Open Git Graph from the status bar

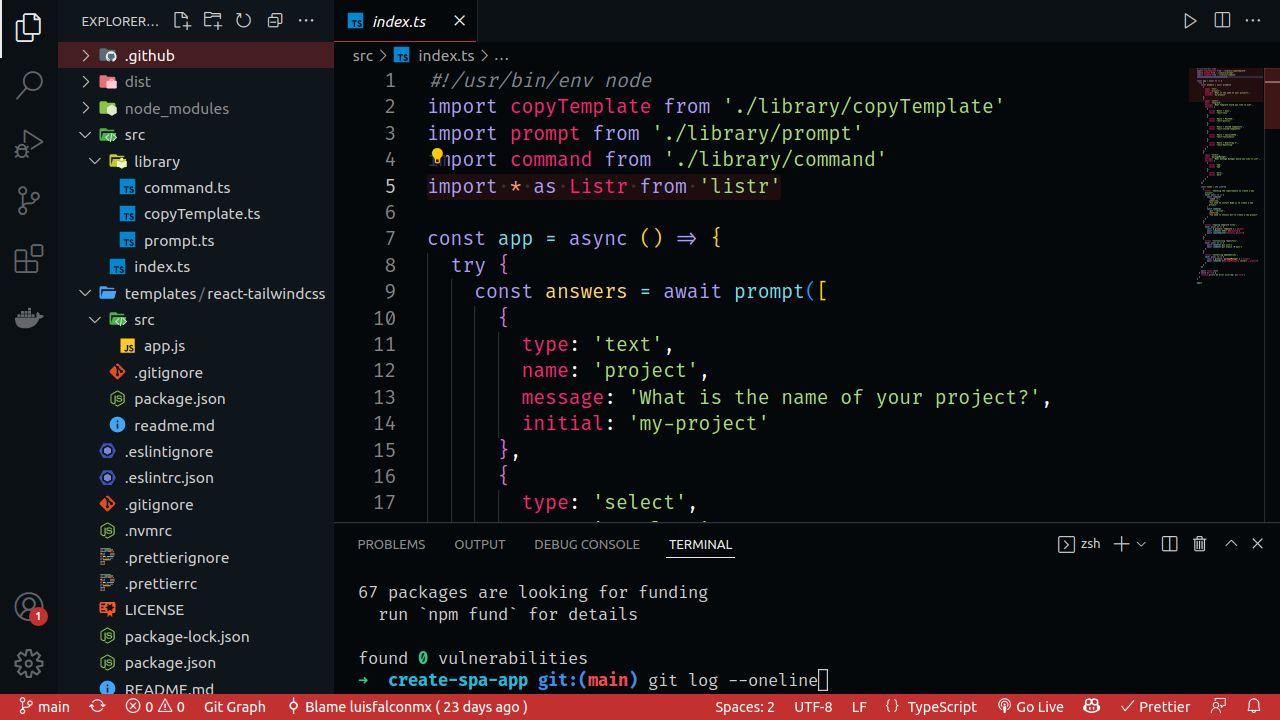234,706
